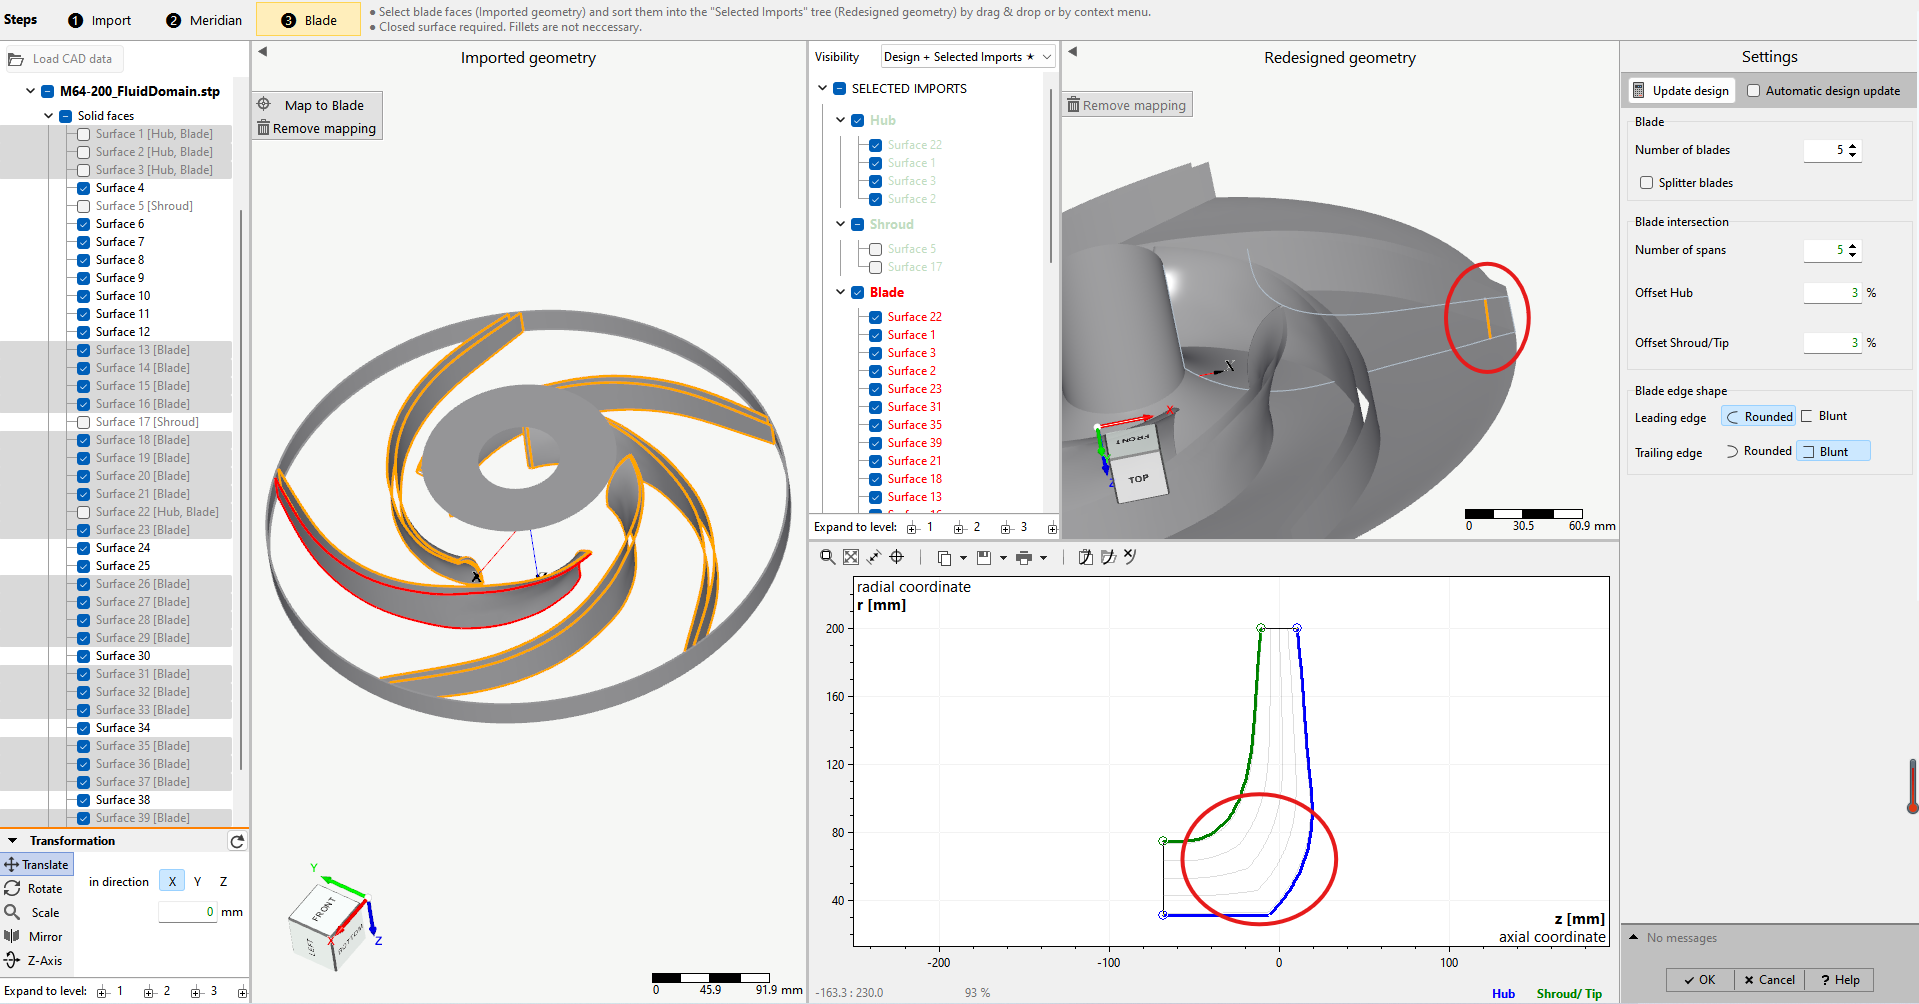Click the crosshair coordinates icon in diagram toolbar
The image size is (1919, 1004).
pos(897,557)
